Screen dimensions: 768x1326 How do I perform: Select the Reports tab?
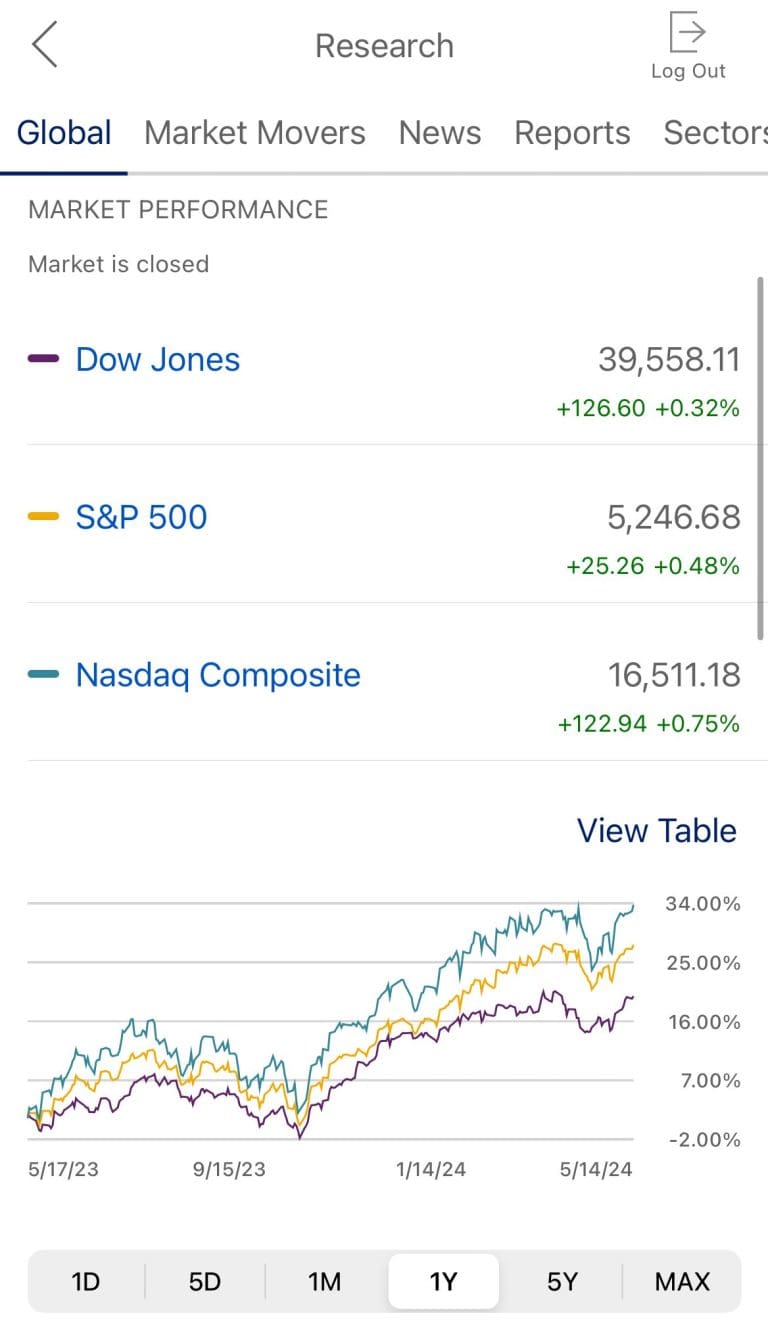point(572,133)
